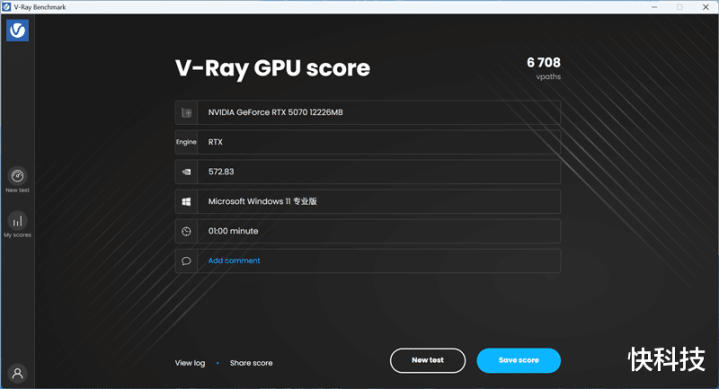Click the V-Ray logo in sidebar

click(17, 30)
